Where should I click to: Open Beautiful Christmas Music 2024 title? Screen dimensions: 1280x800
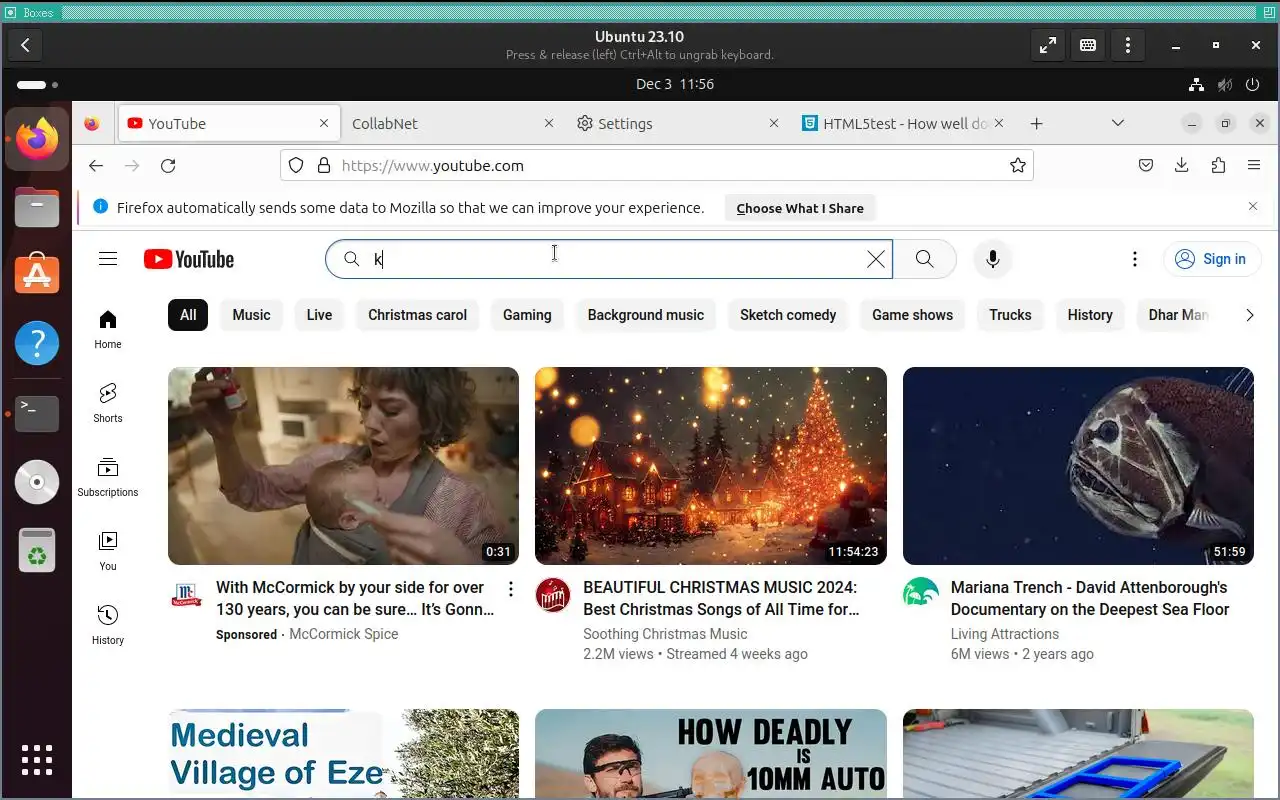(721, 598)
